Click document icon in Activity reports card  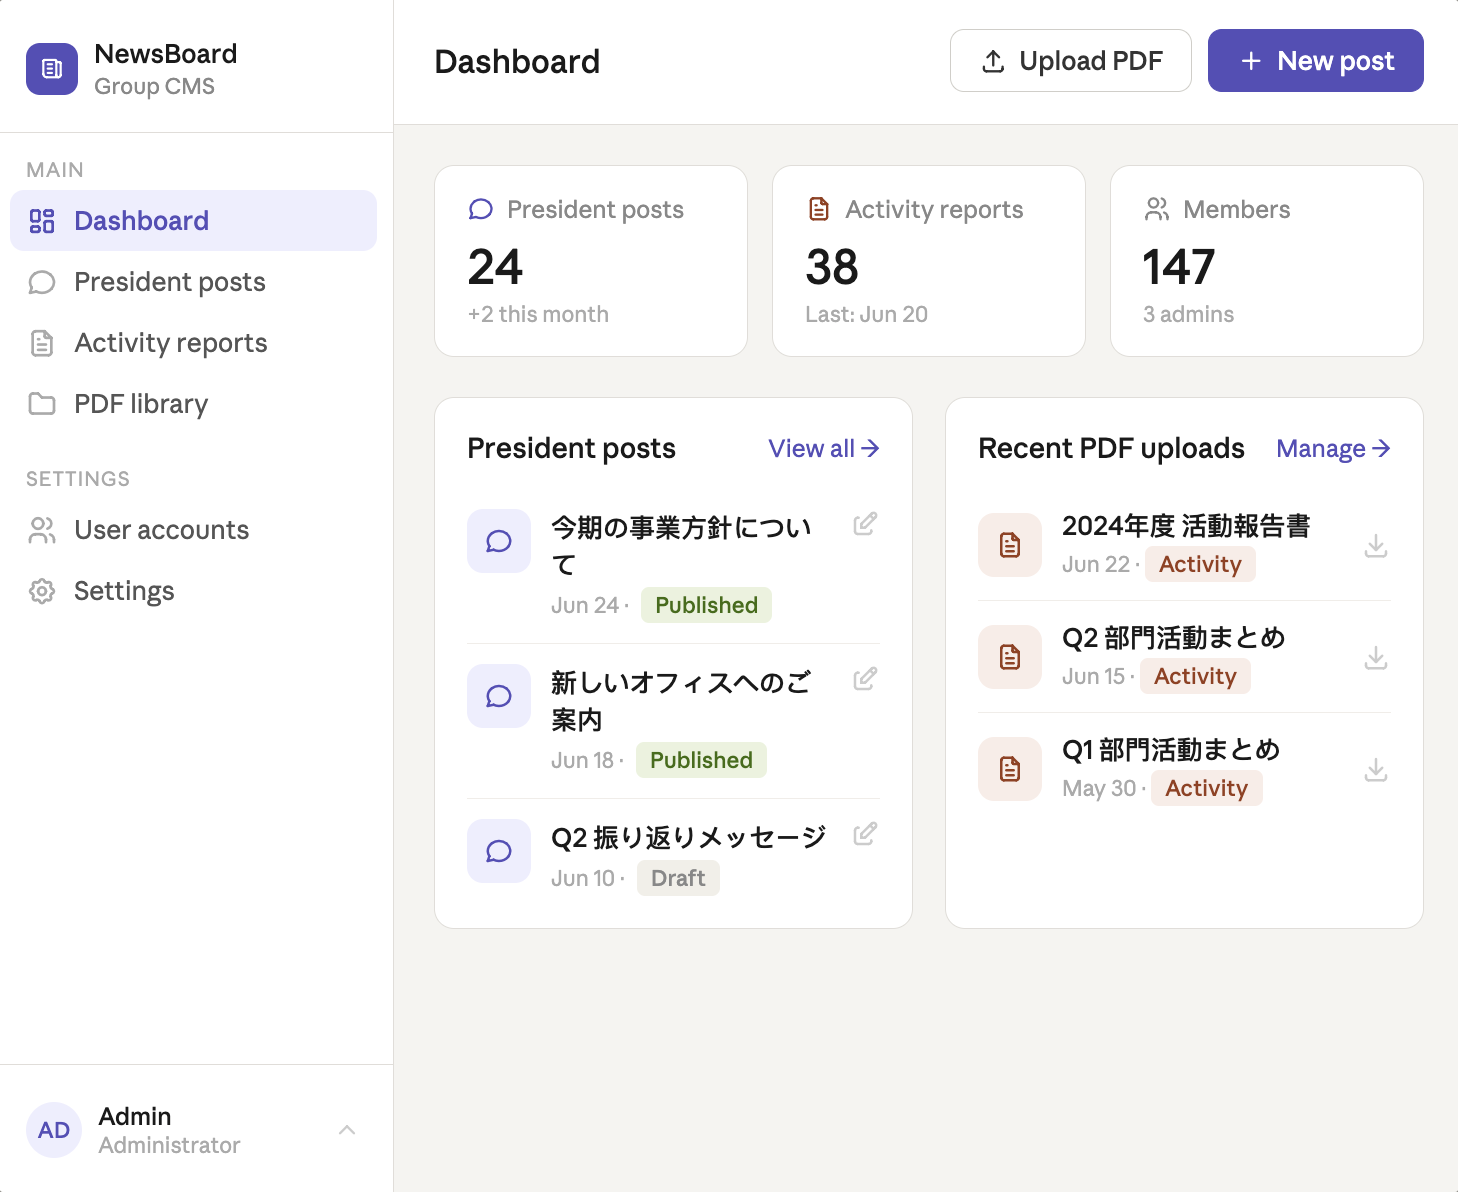[819, 209]
